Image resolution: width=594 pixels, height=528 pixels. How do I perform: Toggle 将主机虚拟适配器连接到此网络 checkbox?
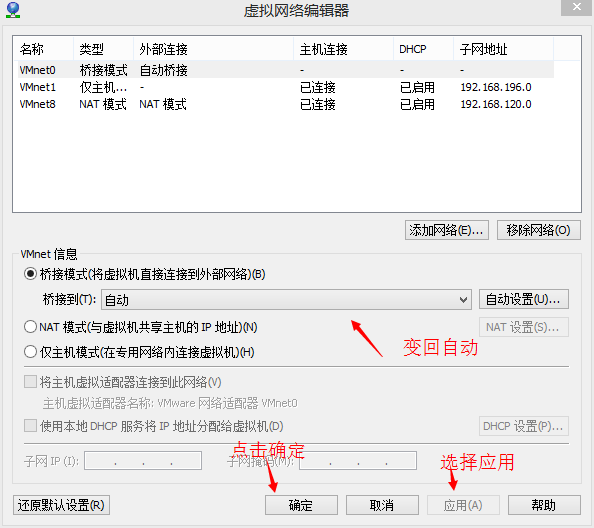[30, 382]
